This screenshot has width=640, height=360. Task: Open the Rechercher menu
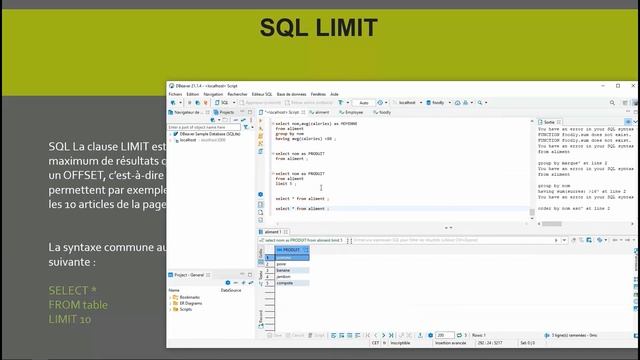237,94
